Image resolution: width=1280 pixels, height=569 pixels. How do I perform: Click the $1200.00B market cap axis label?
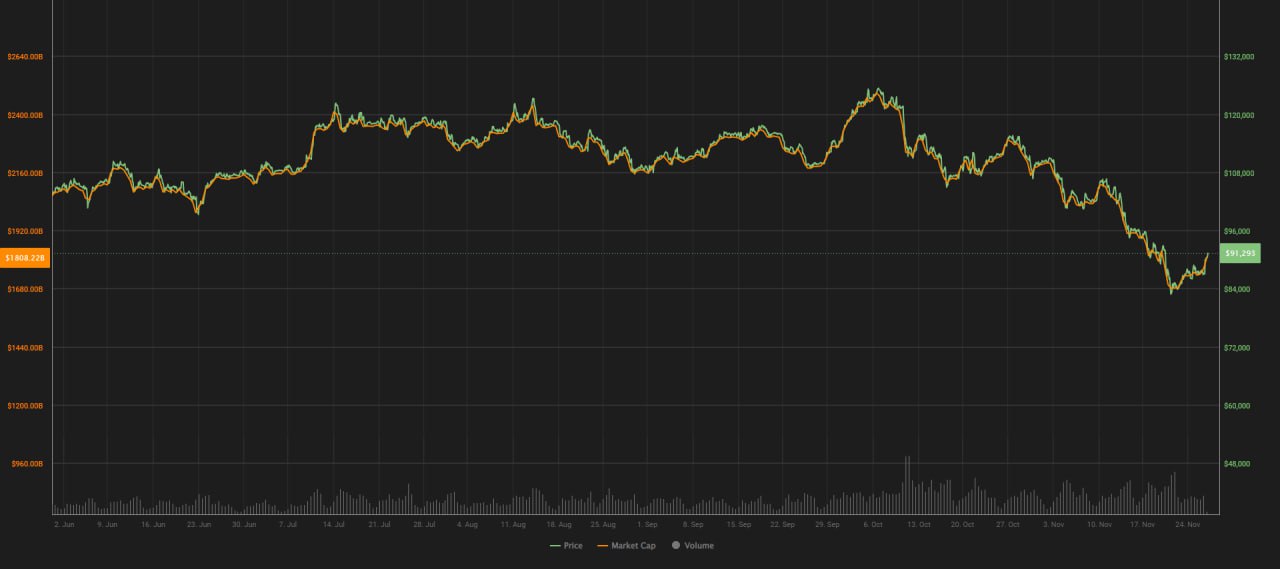pyautogui.click(x=25, y=406)
